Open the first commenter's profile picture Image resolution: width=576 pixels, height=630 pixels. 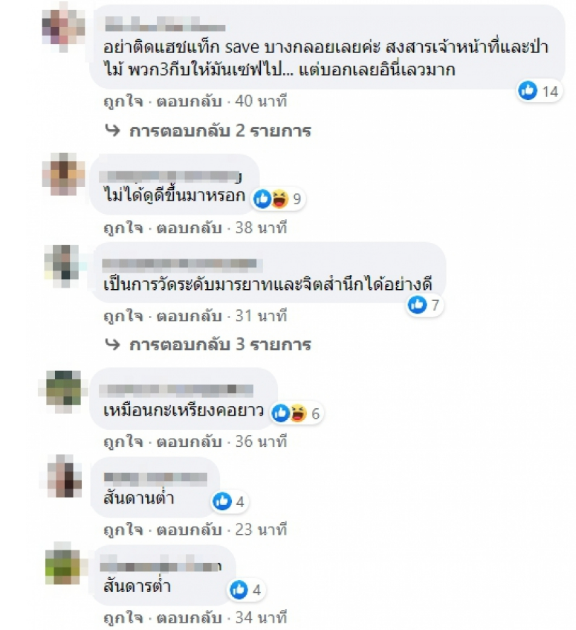pos(63,27)
